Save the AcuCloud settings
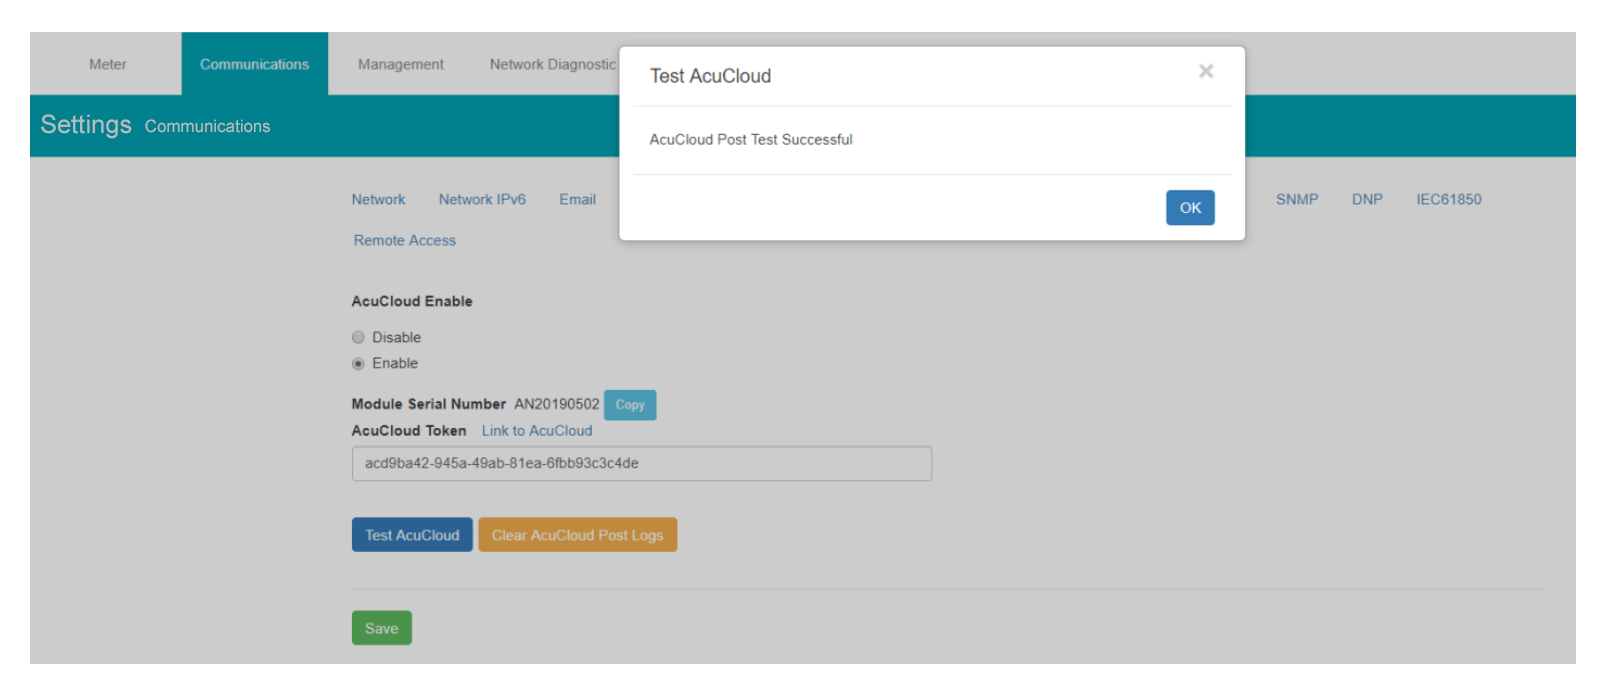The image size is (1606, 696). [x=381, y=628]
